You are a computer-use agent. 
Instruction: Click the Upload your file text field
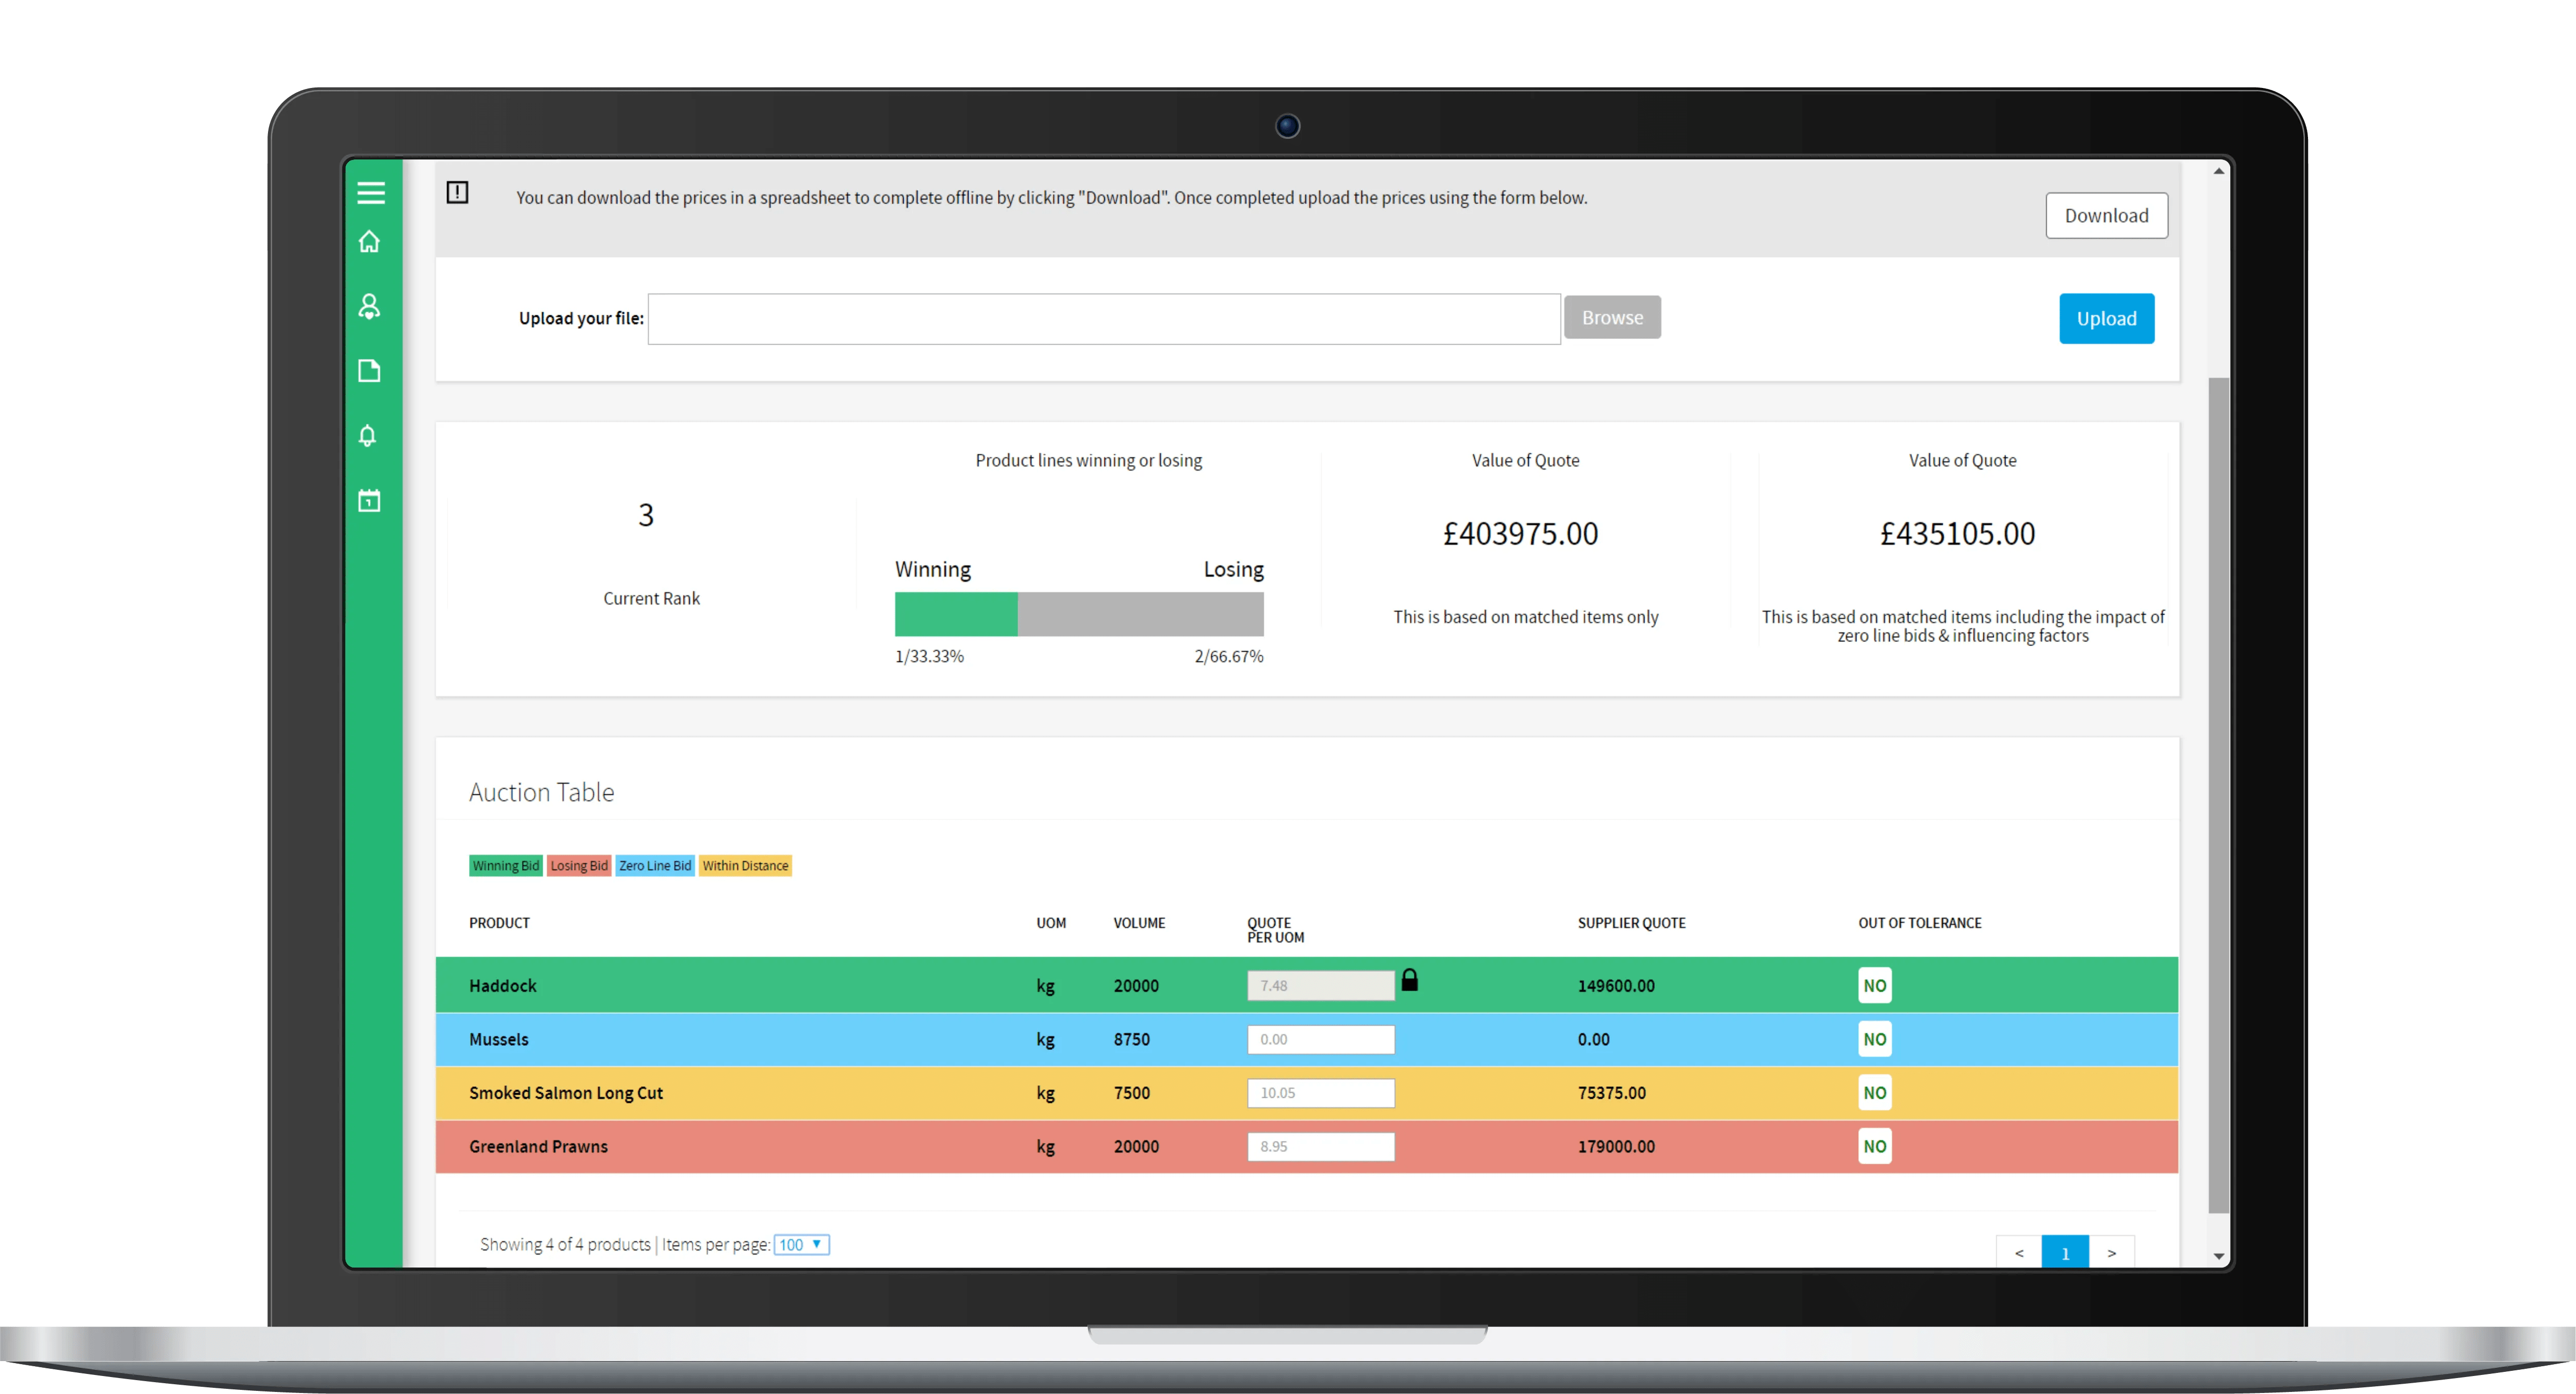click(1103, 319)
